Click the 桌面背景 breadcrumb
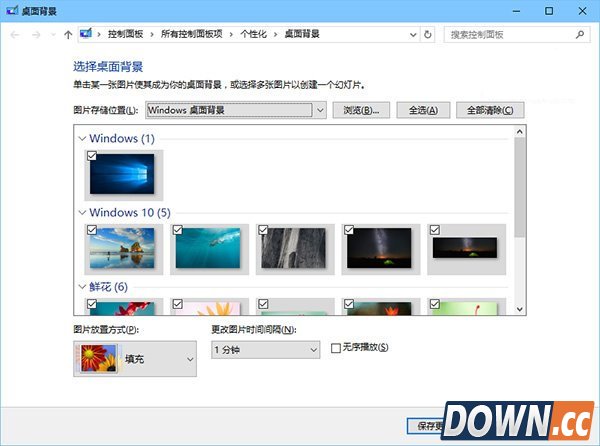This screenshot has height=446, width=600. [x=302, y=34]
